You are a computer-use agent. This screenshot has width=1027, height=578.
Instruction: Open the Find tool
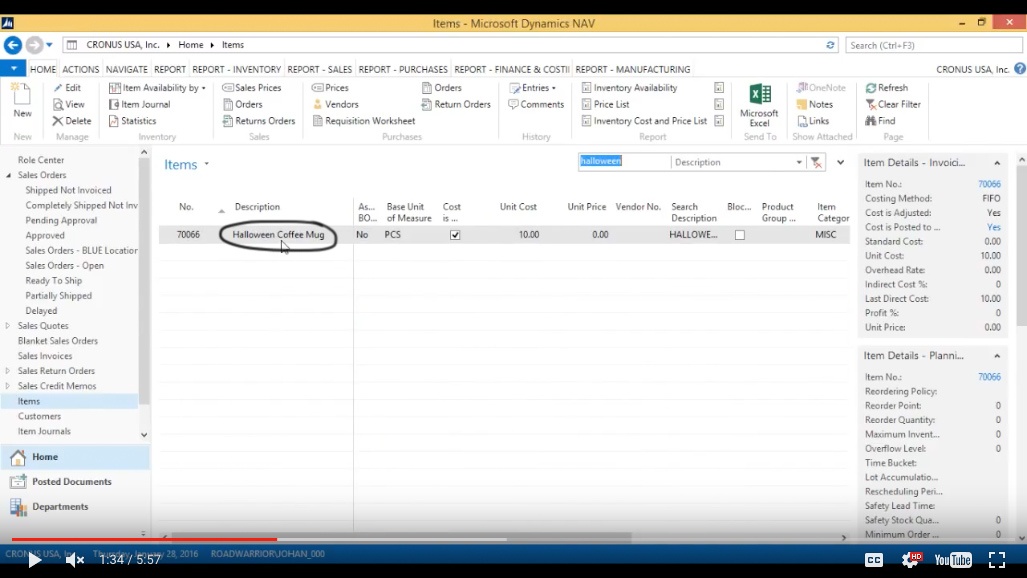coord(880,121)
